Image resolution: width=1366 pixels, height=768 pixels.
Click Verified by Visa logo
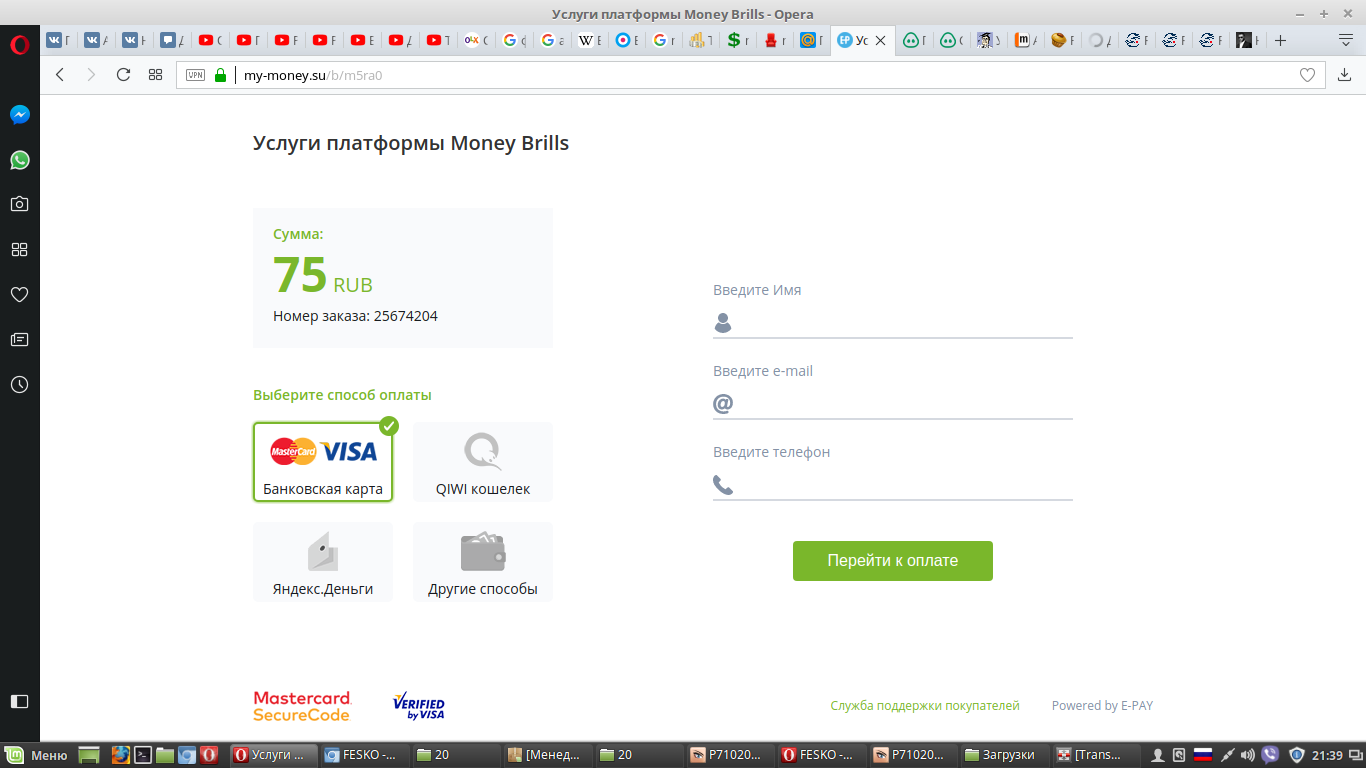tap(418, 706)
